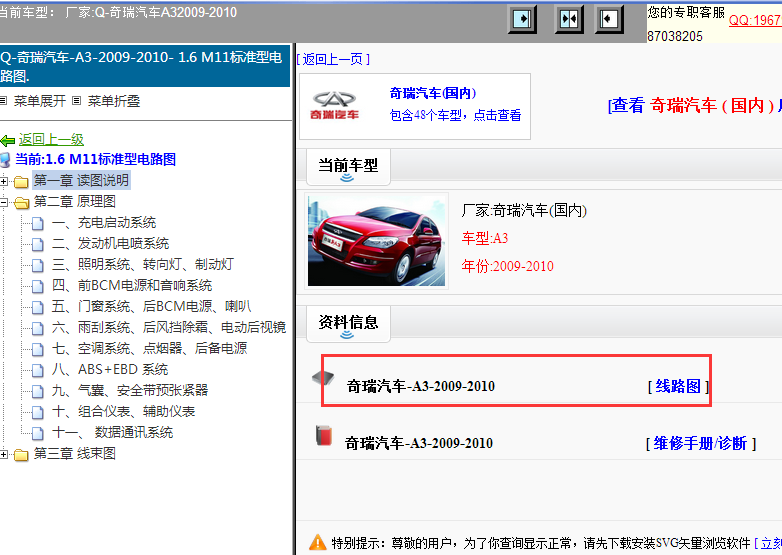Click the customer service number 87038205

[675, 36]
